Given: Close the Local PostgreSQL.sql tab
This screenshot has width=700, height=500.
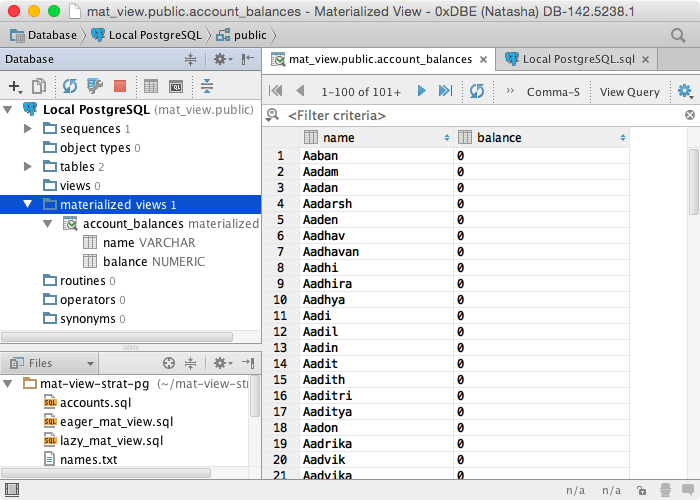Looking at the screenshot, I should (x=646, y=59).
